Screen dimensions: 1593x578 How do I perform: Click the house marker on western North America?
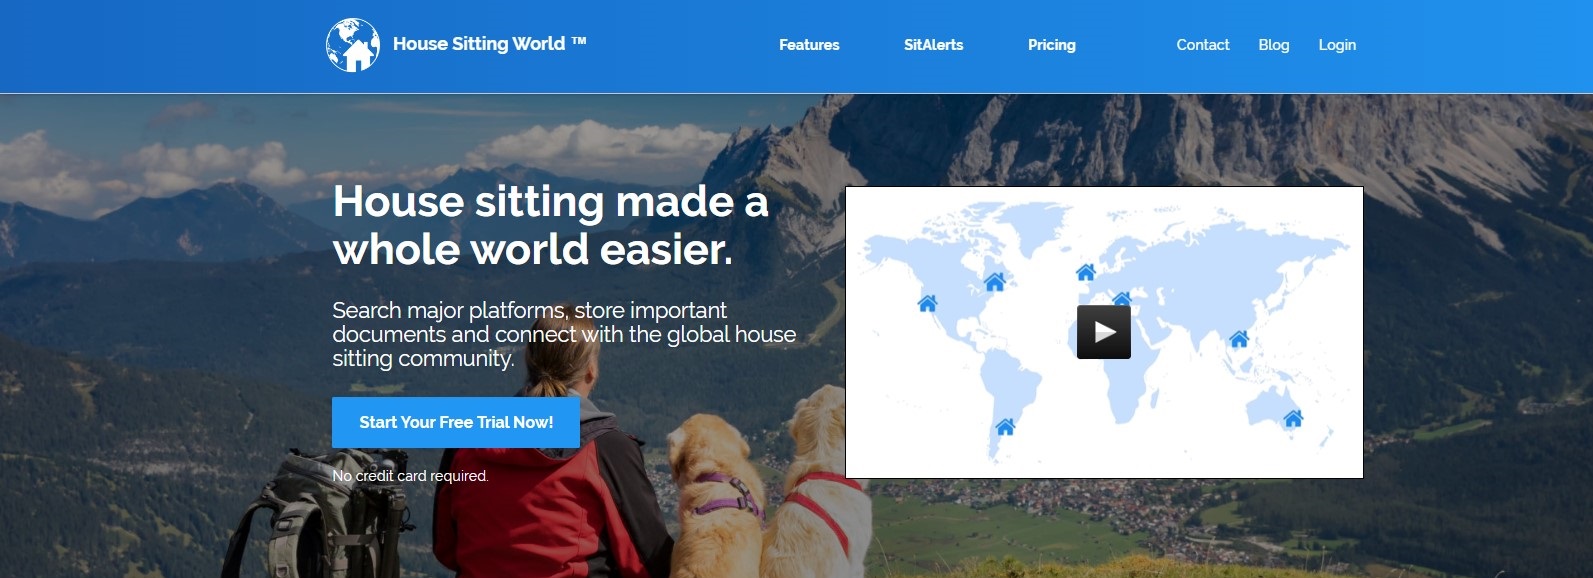927,303
